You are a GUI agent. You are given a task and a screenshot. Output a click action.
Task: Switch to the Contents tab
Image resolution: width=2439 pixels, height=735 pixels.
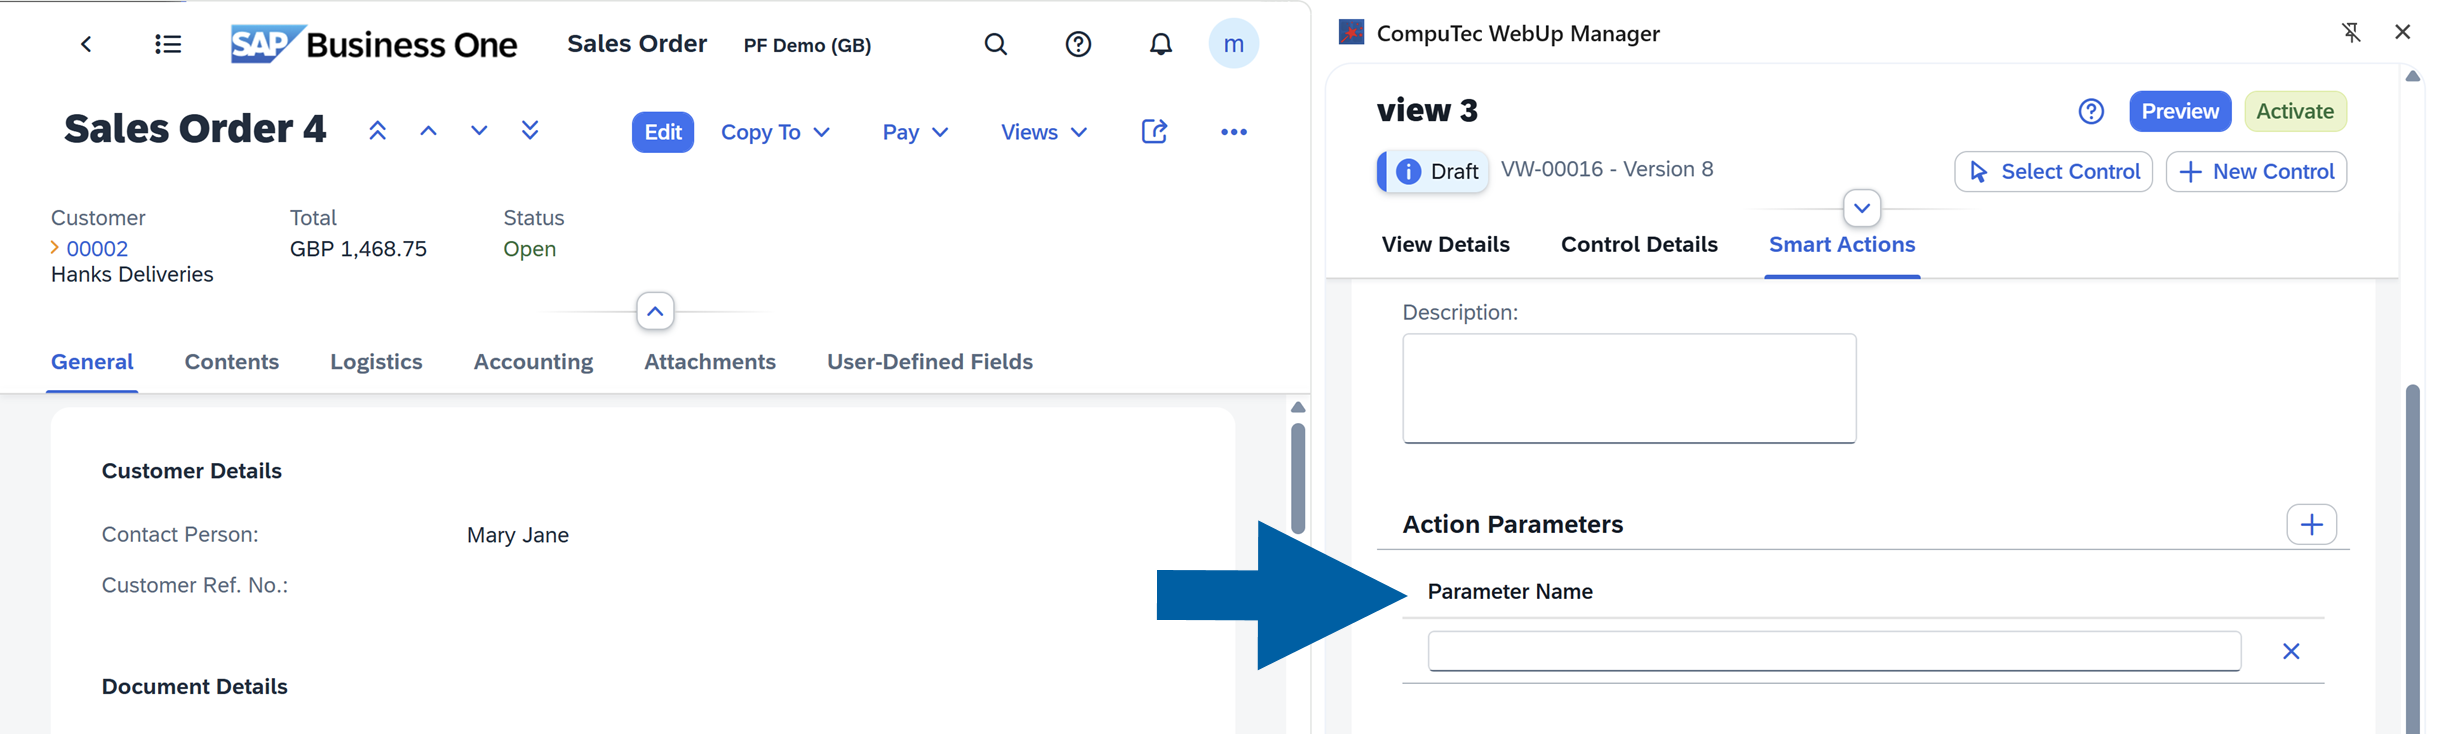232,362
